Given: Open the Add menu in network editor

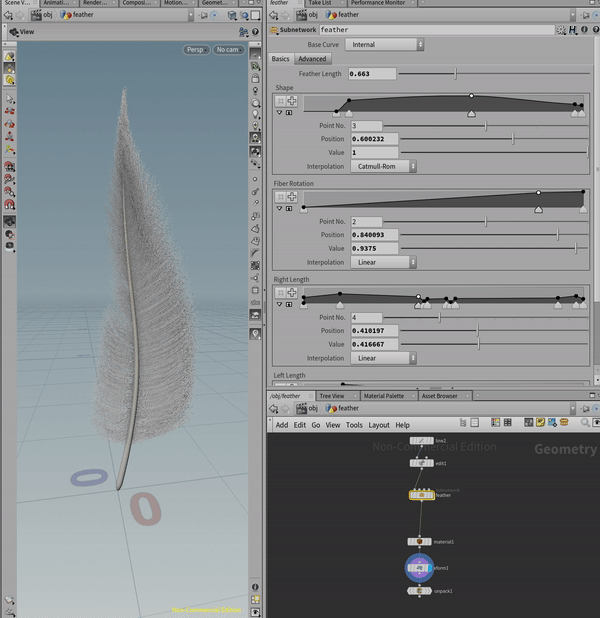Looking at the screenshot, I should tap(281, 425).
